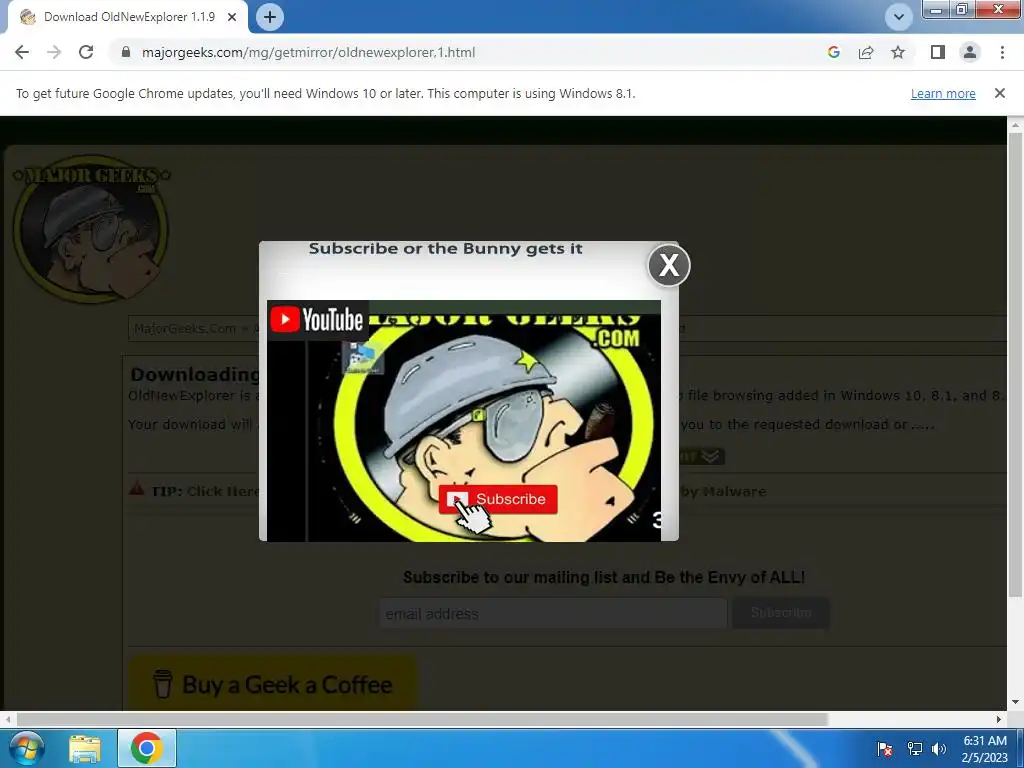This screenshot has height=768, width=1024.
Task: Click the Chrome taskbar icon
Action: [x=146, y=748]
